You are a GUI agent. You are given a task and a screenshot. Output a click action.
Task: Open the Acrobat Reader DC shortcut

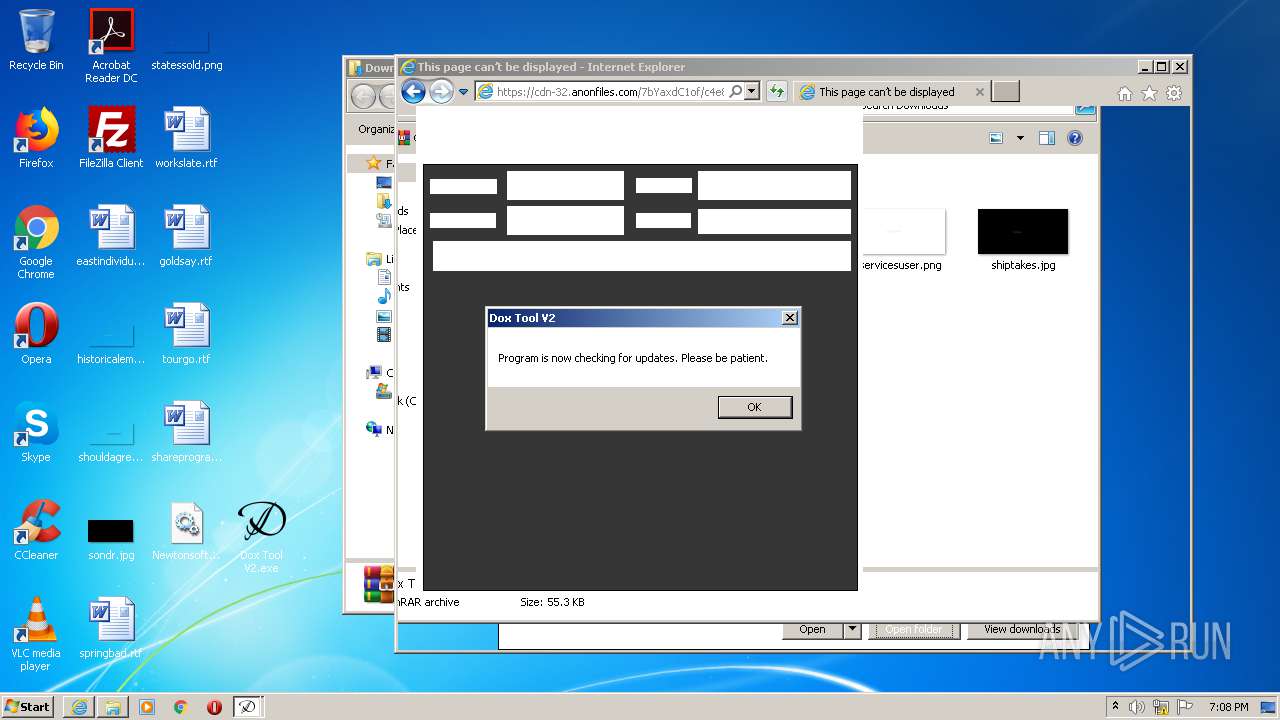coord(111,46)
